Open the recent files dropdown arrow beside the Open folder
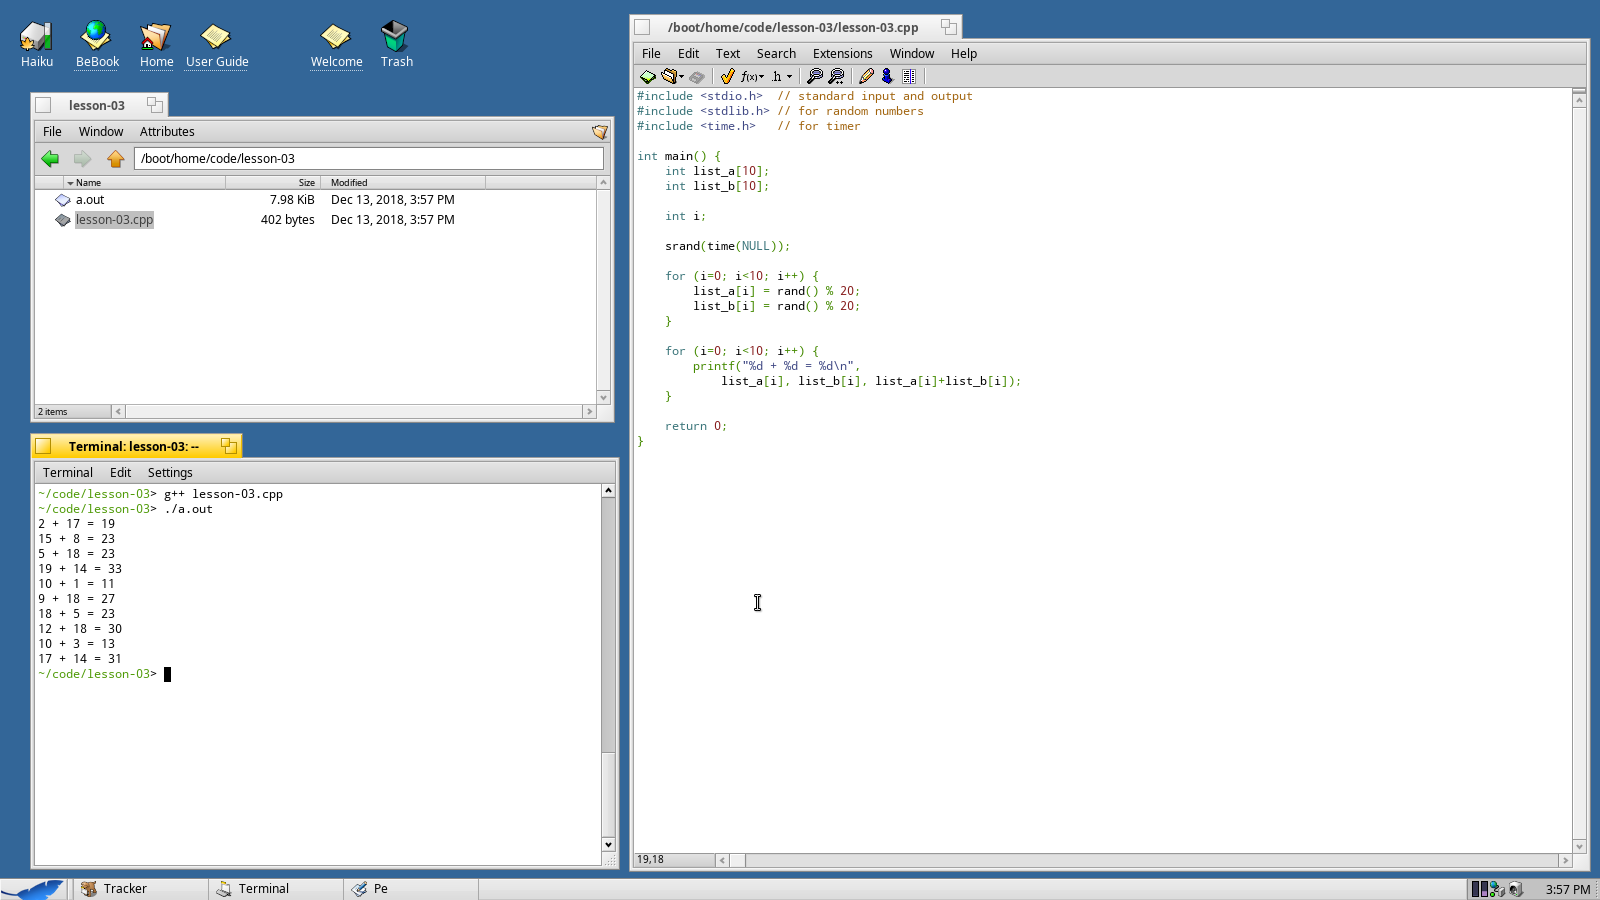1600x900 pixels. 682,77
